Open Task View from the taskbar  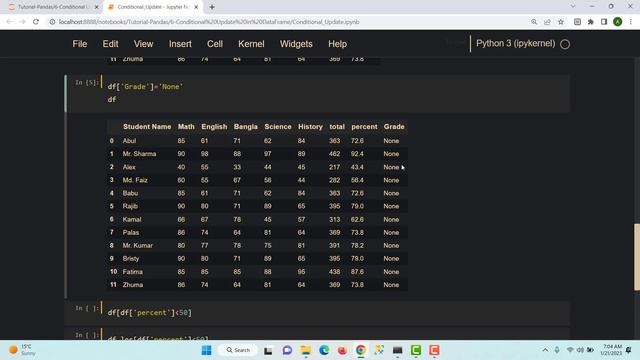coord(268,350)
